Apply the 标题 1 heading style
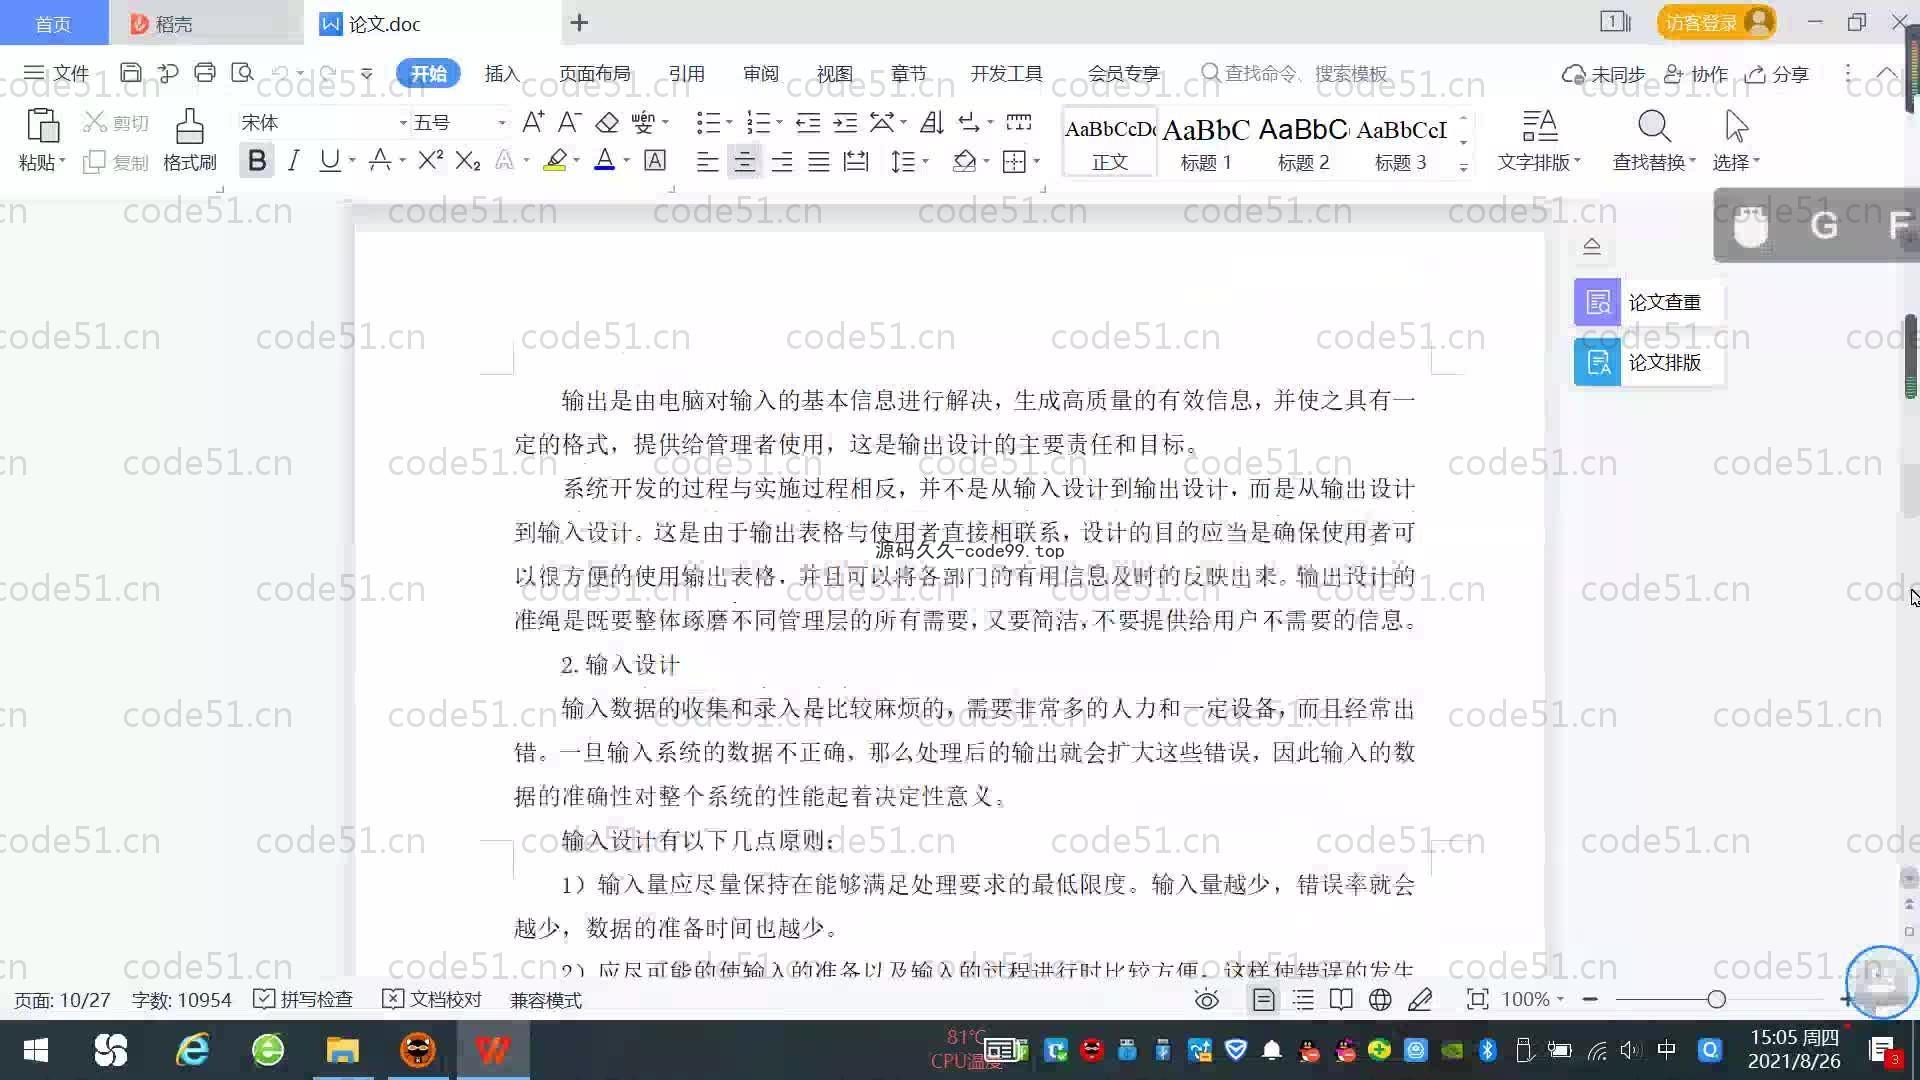 click(1206, 143)
